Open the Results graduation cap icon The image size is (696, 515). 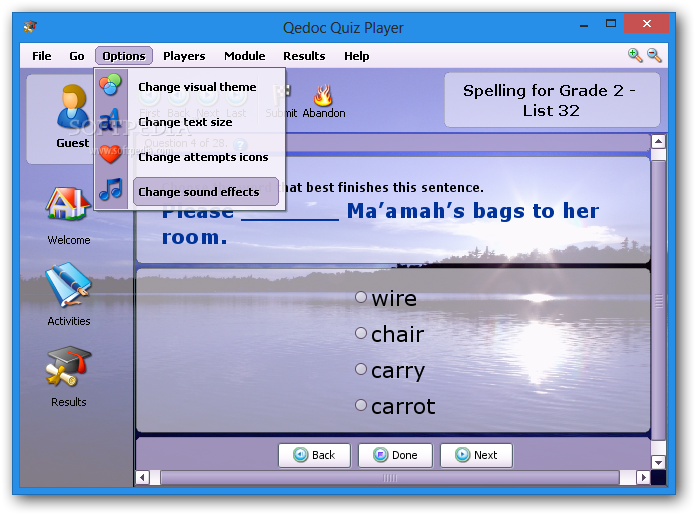[69, 367]
